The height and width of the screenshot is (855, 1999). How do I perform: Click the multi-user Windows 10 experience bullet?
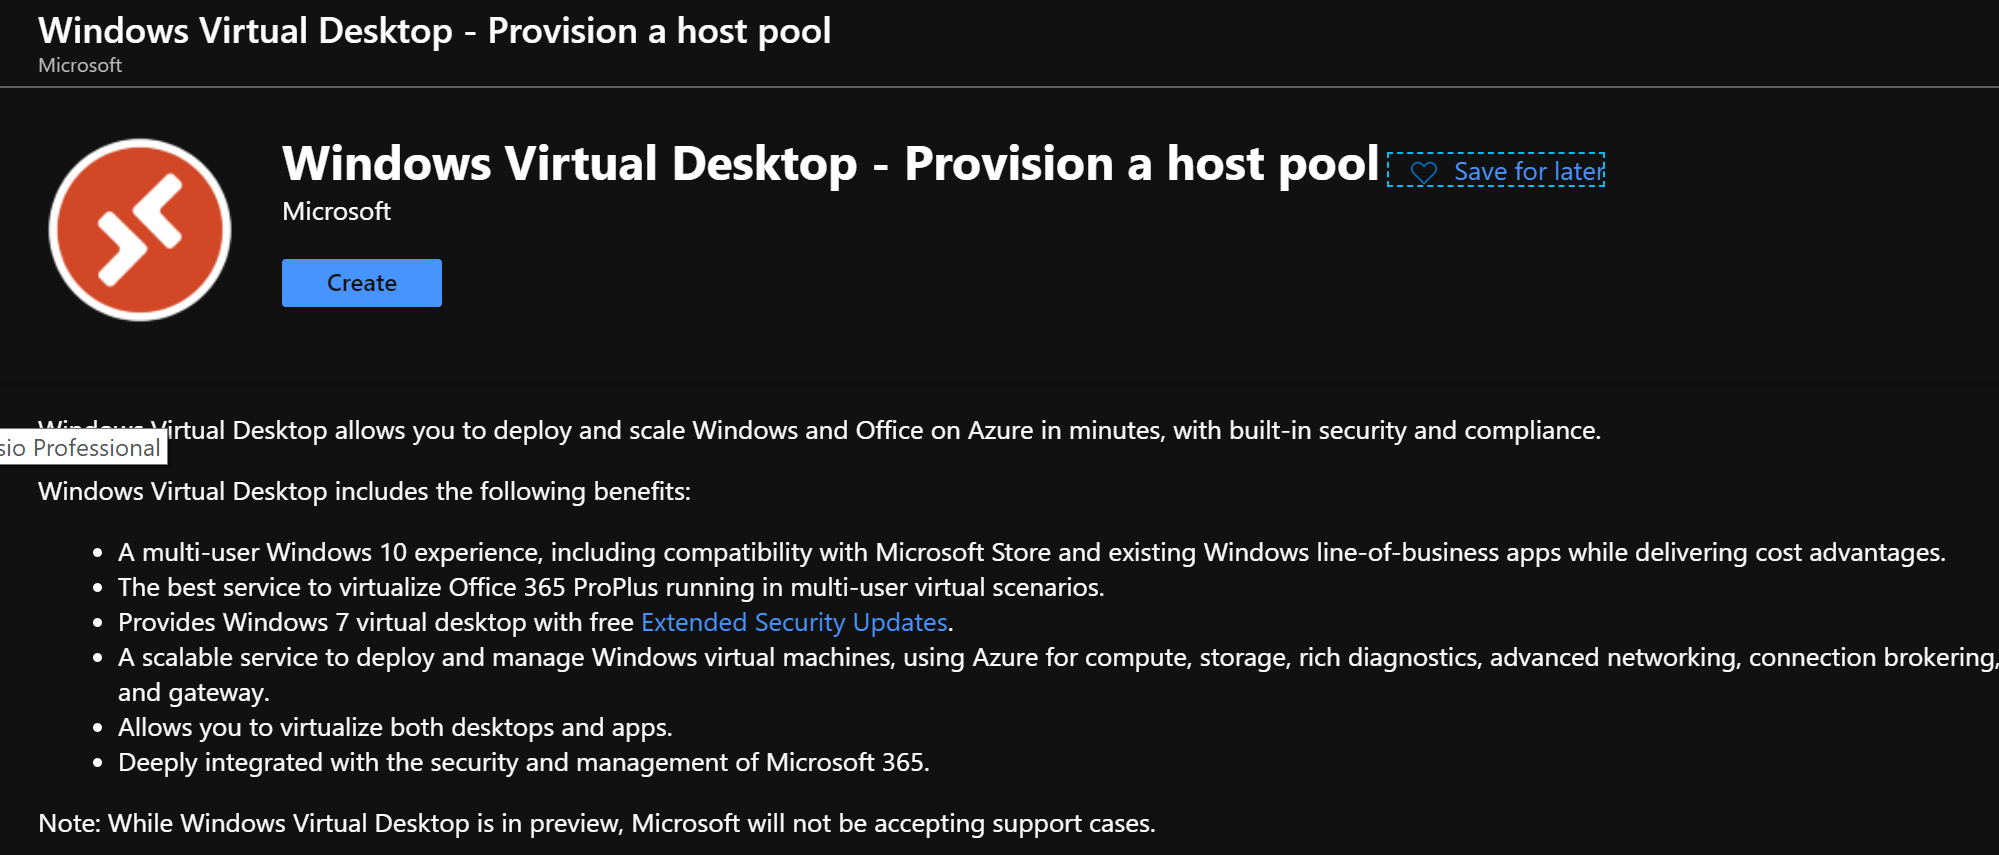click(x=1032, y=552)
